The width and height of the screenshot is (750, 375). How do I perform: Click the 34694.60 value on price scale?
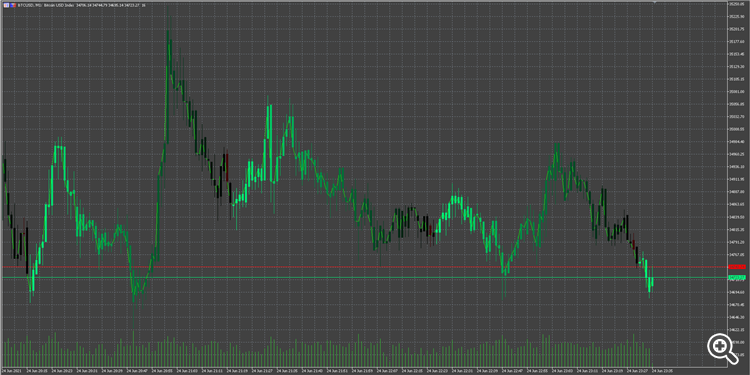(737, 292)
